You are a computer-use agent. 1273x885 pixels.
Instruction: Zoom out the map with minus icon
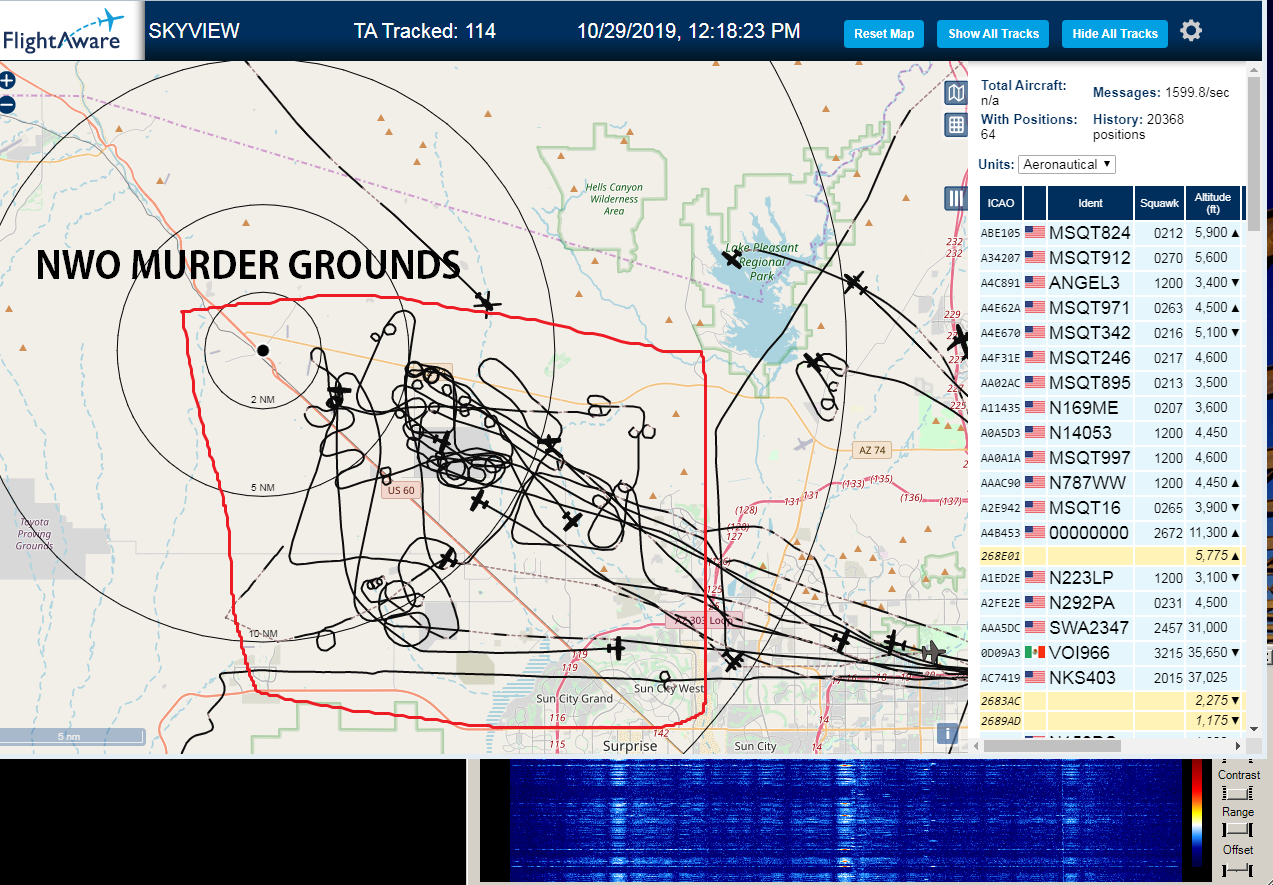click(x=7, y=104)
